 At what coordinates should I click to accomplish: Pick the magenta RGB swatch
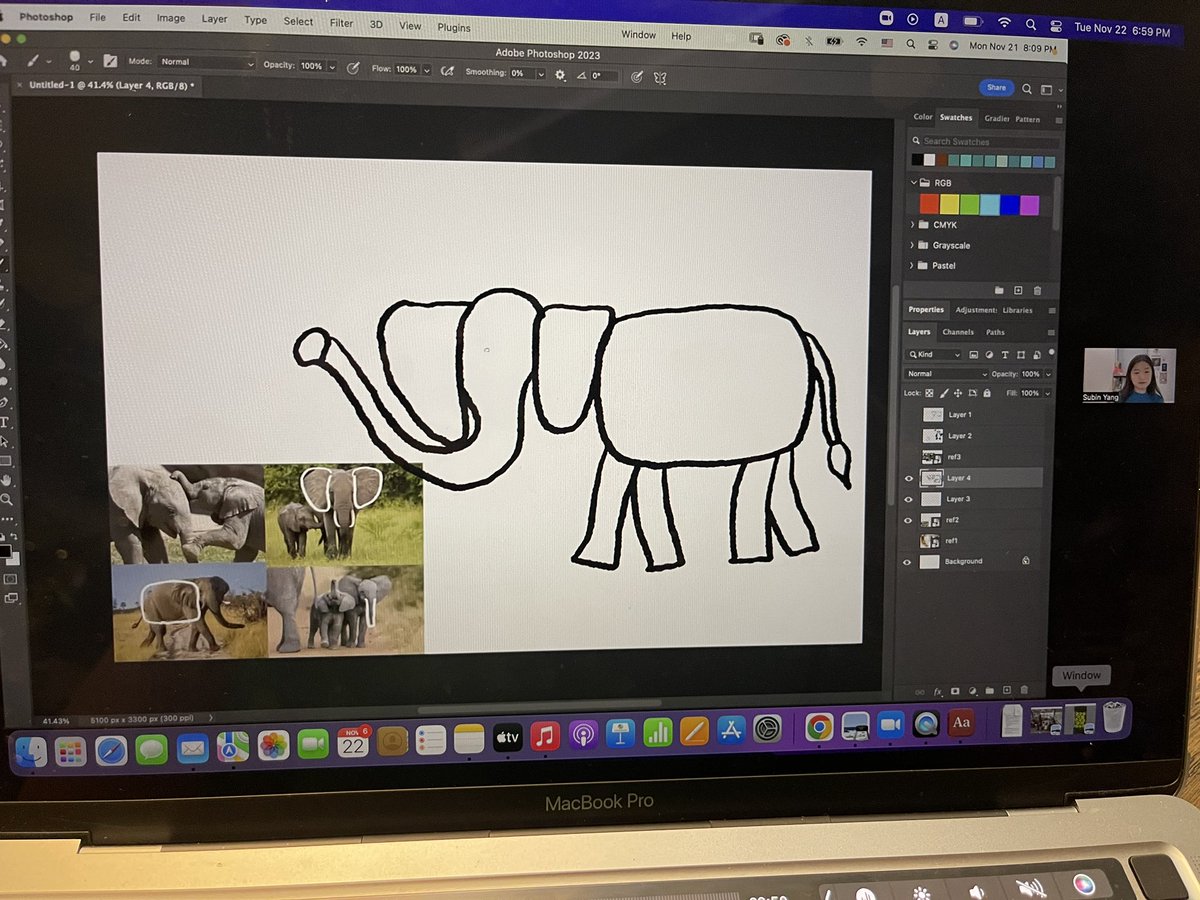coord(1029,205)
